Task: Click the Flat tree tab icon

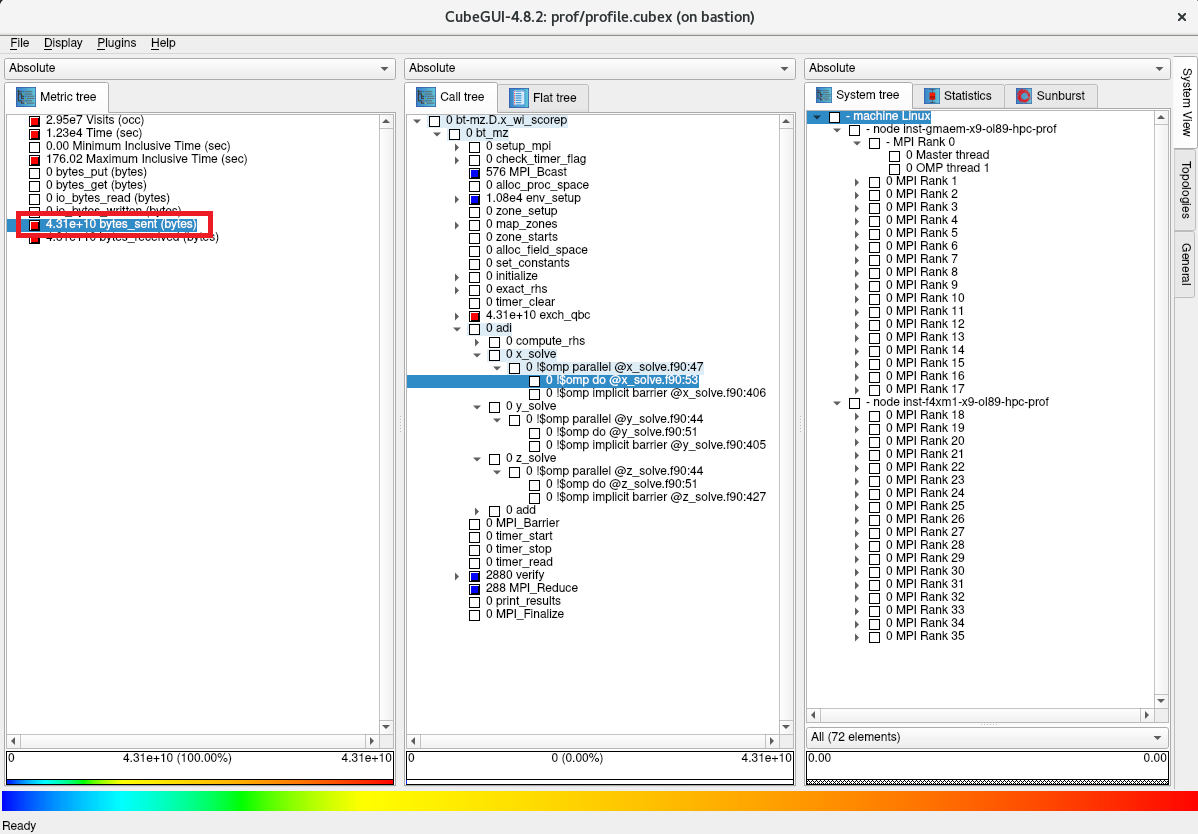Action: (x=518, y=97)
